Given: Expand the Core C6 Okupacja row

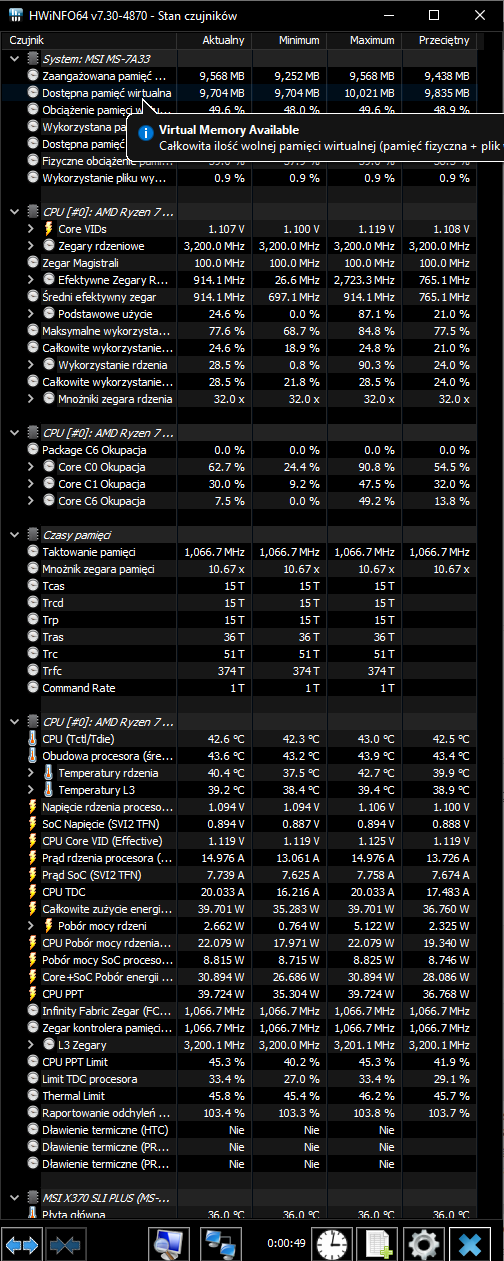Looking at the screenshot, I should [31, 500].
